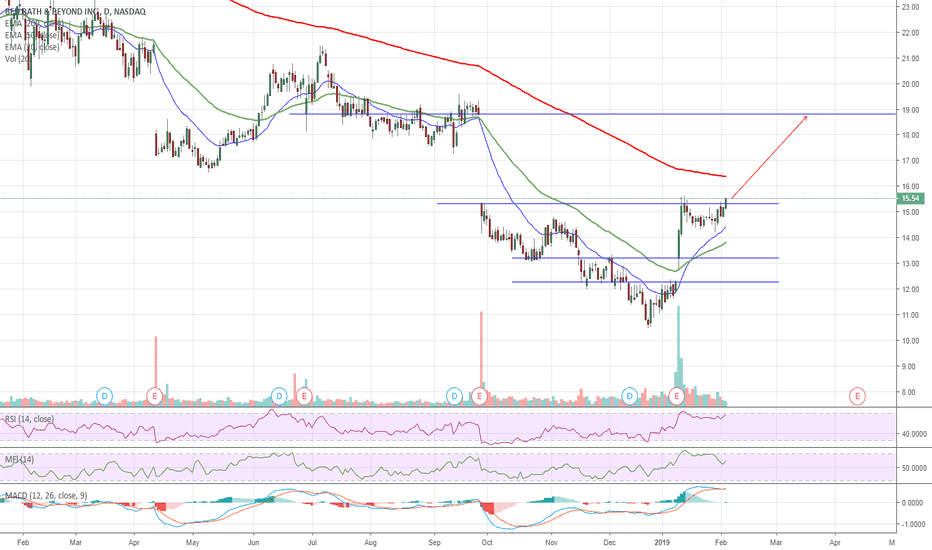932x550 pixels.
Task: Click the Apr label following 2019
Action: coord(835,542)
